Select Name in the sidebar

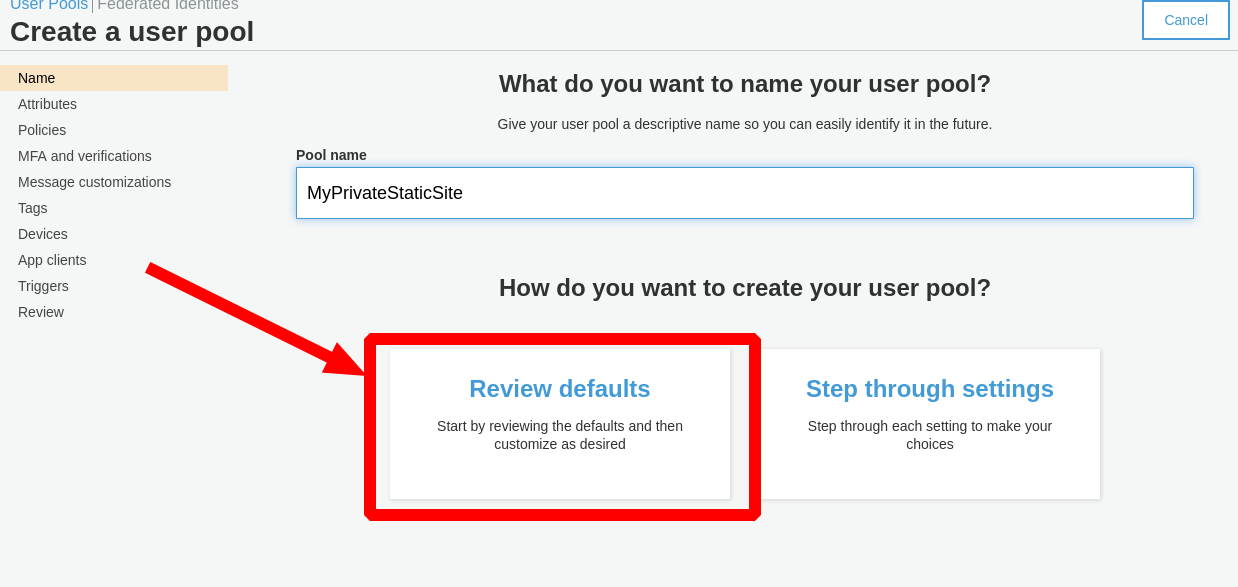click(x=114, y=78)
